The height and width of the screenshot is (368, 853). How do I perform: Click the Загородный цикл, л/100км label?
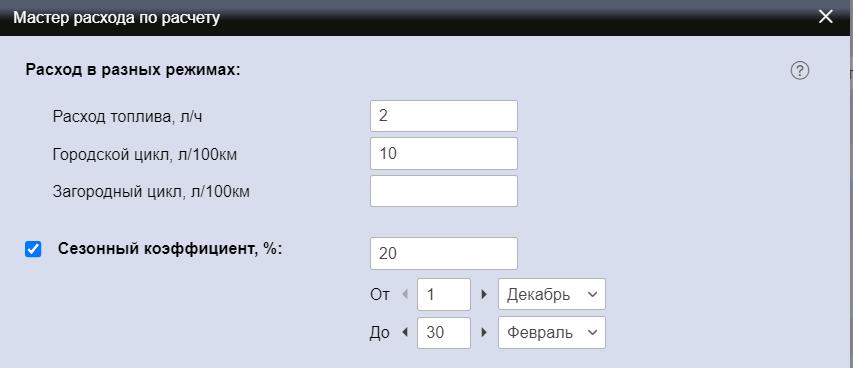coord(151,192)
